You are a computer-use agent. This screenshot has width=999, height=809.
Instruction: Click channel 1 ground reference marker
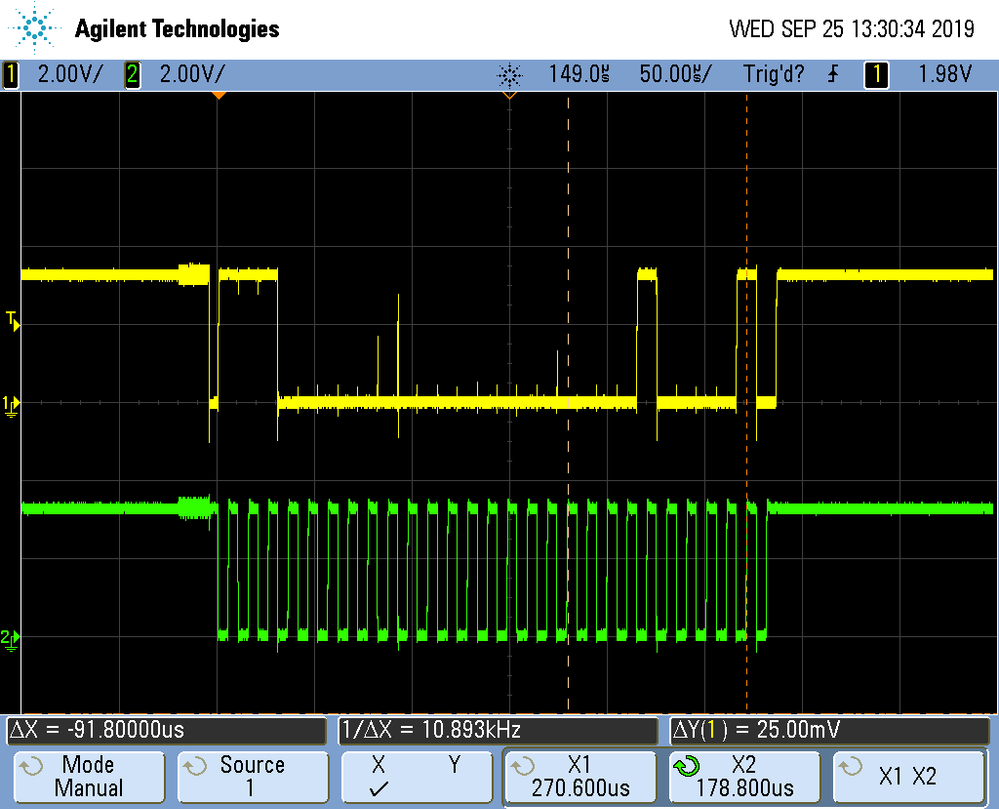pyautogui.click(x=11, y=406)
